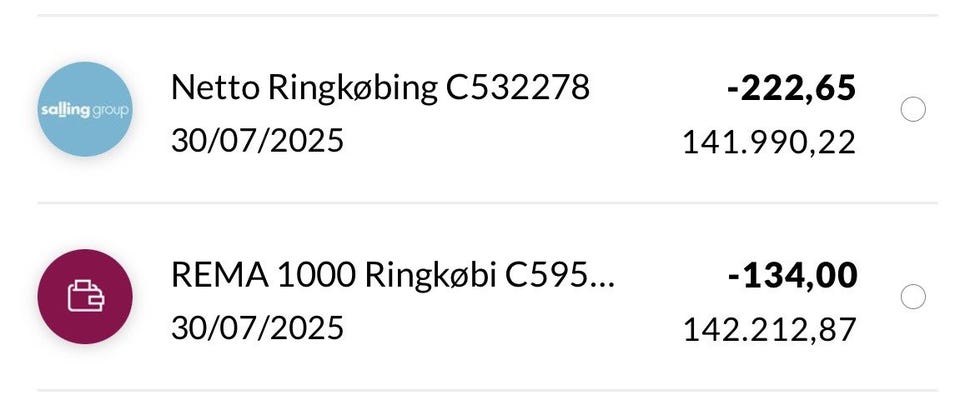Select the radio button for the Netto transaction

[913, 109]
